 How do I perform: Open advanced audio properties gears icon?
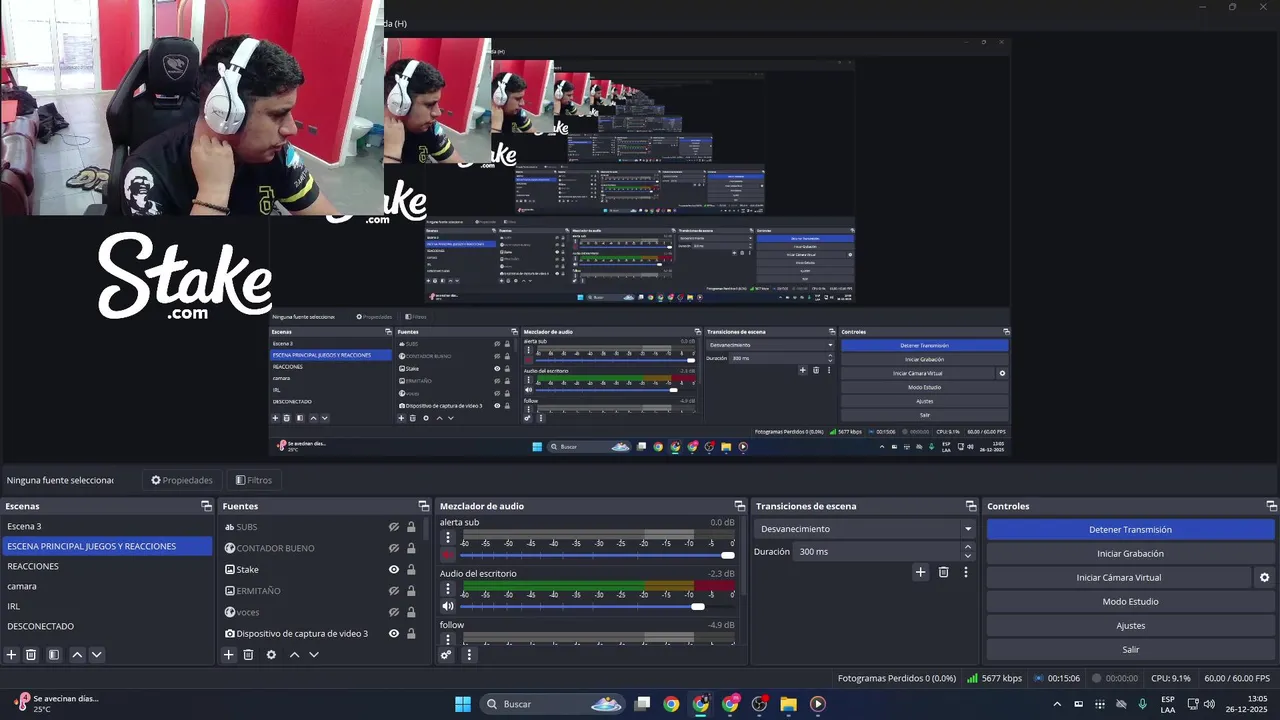click(446, 655)
